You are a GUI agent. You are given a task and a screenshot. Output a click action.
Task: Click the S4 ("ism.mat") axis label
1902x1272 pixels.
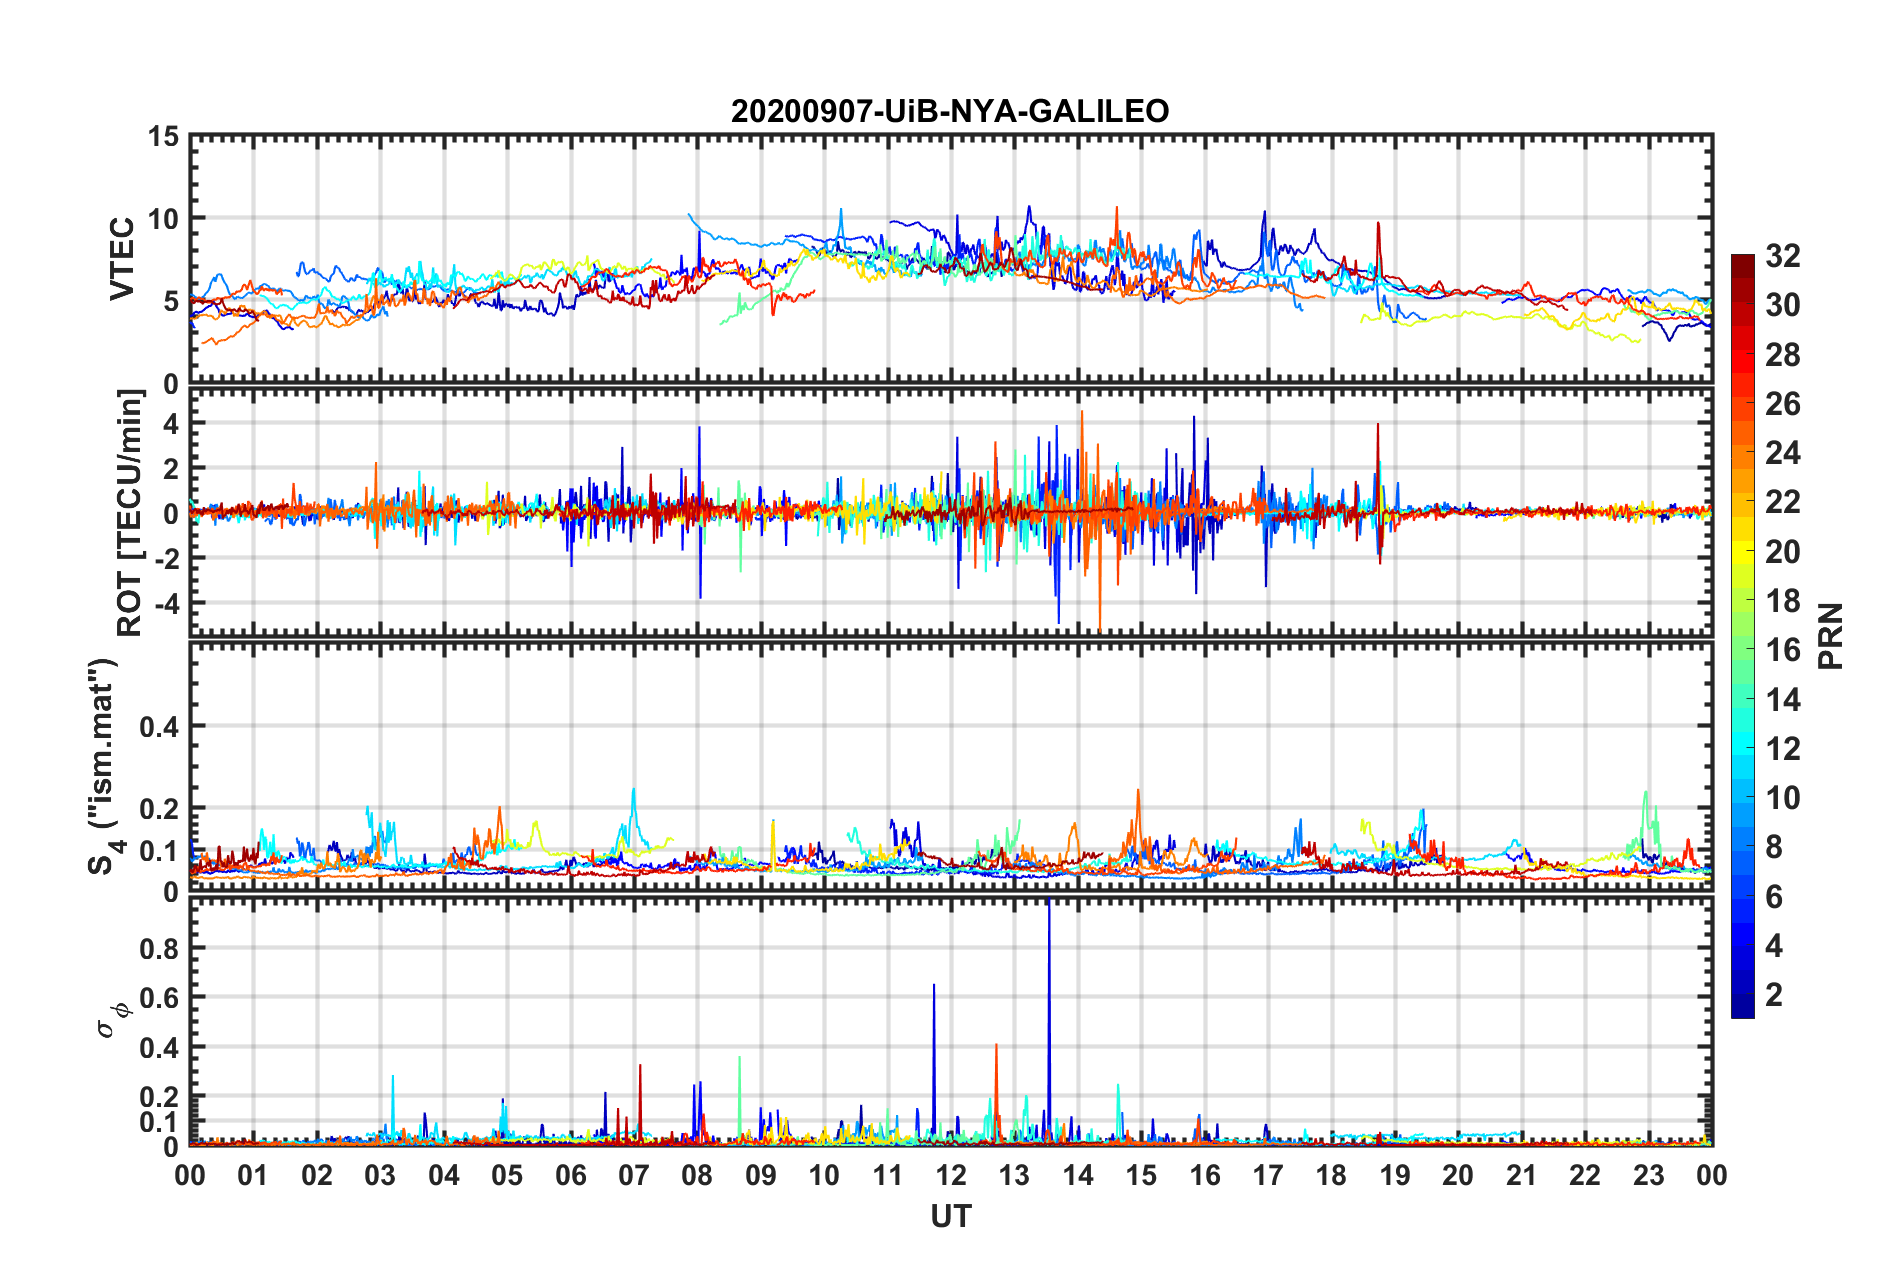coord(105,766)
